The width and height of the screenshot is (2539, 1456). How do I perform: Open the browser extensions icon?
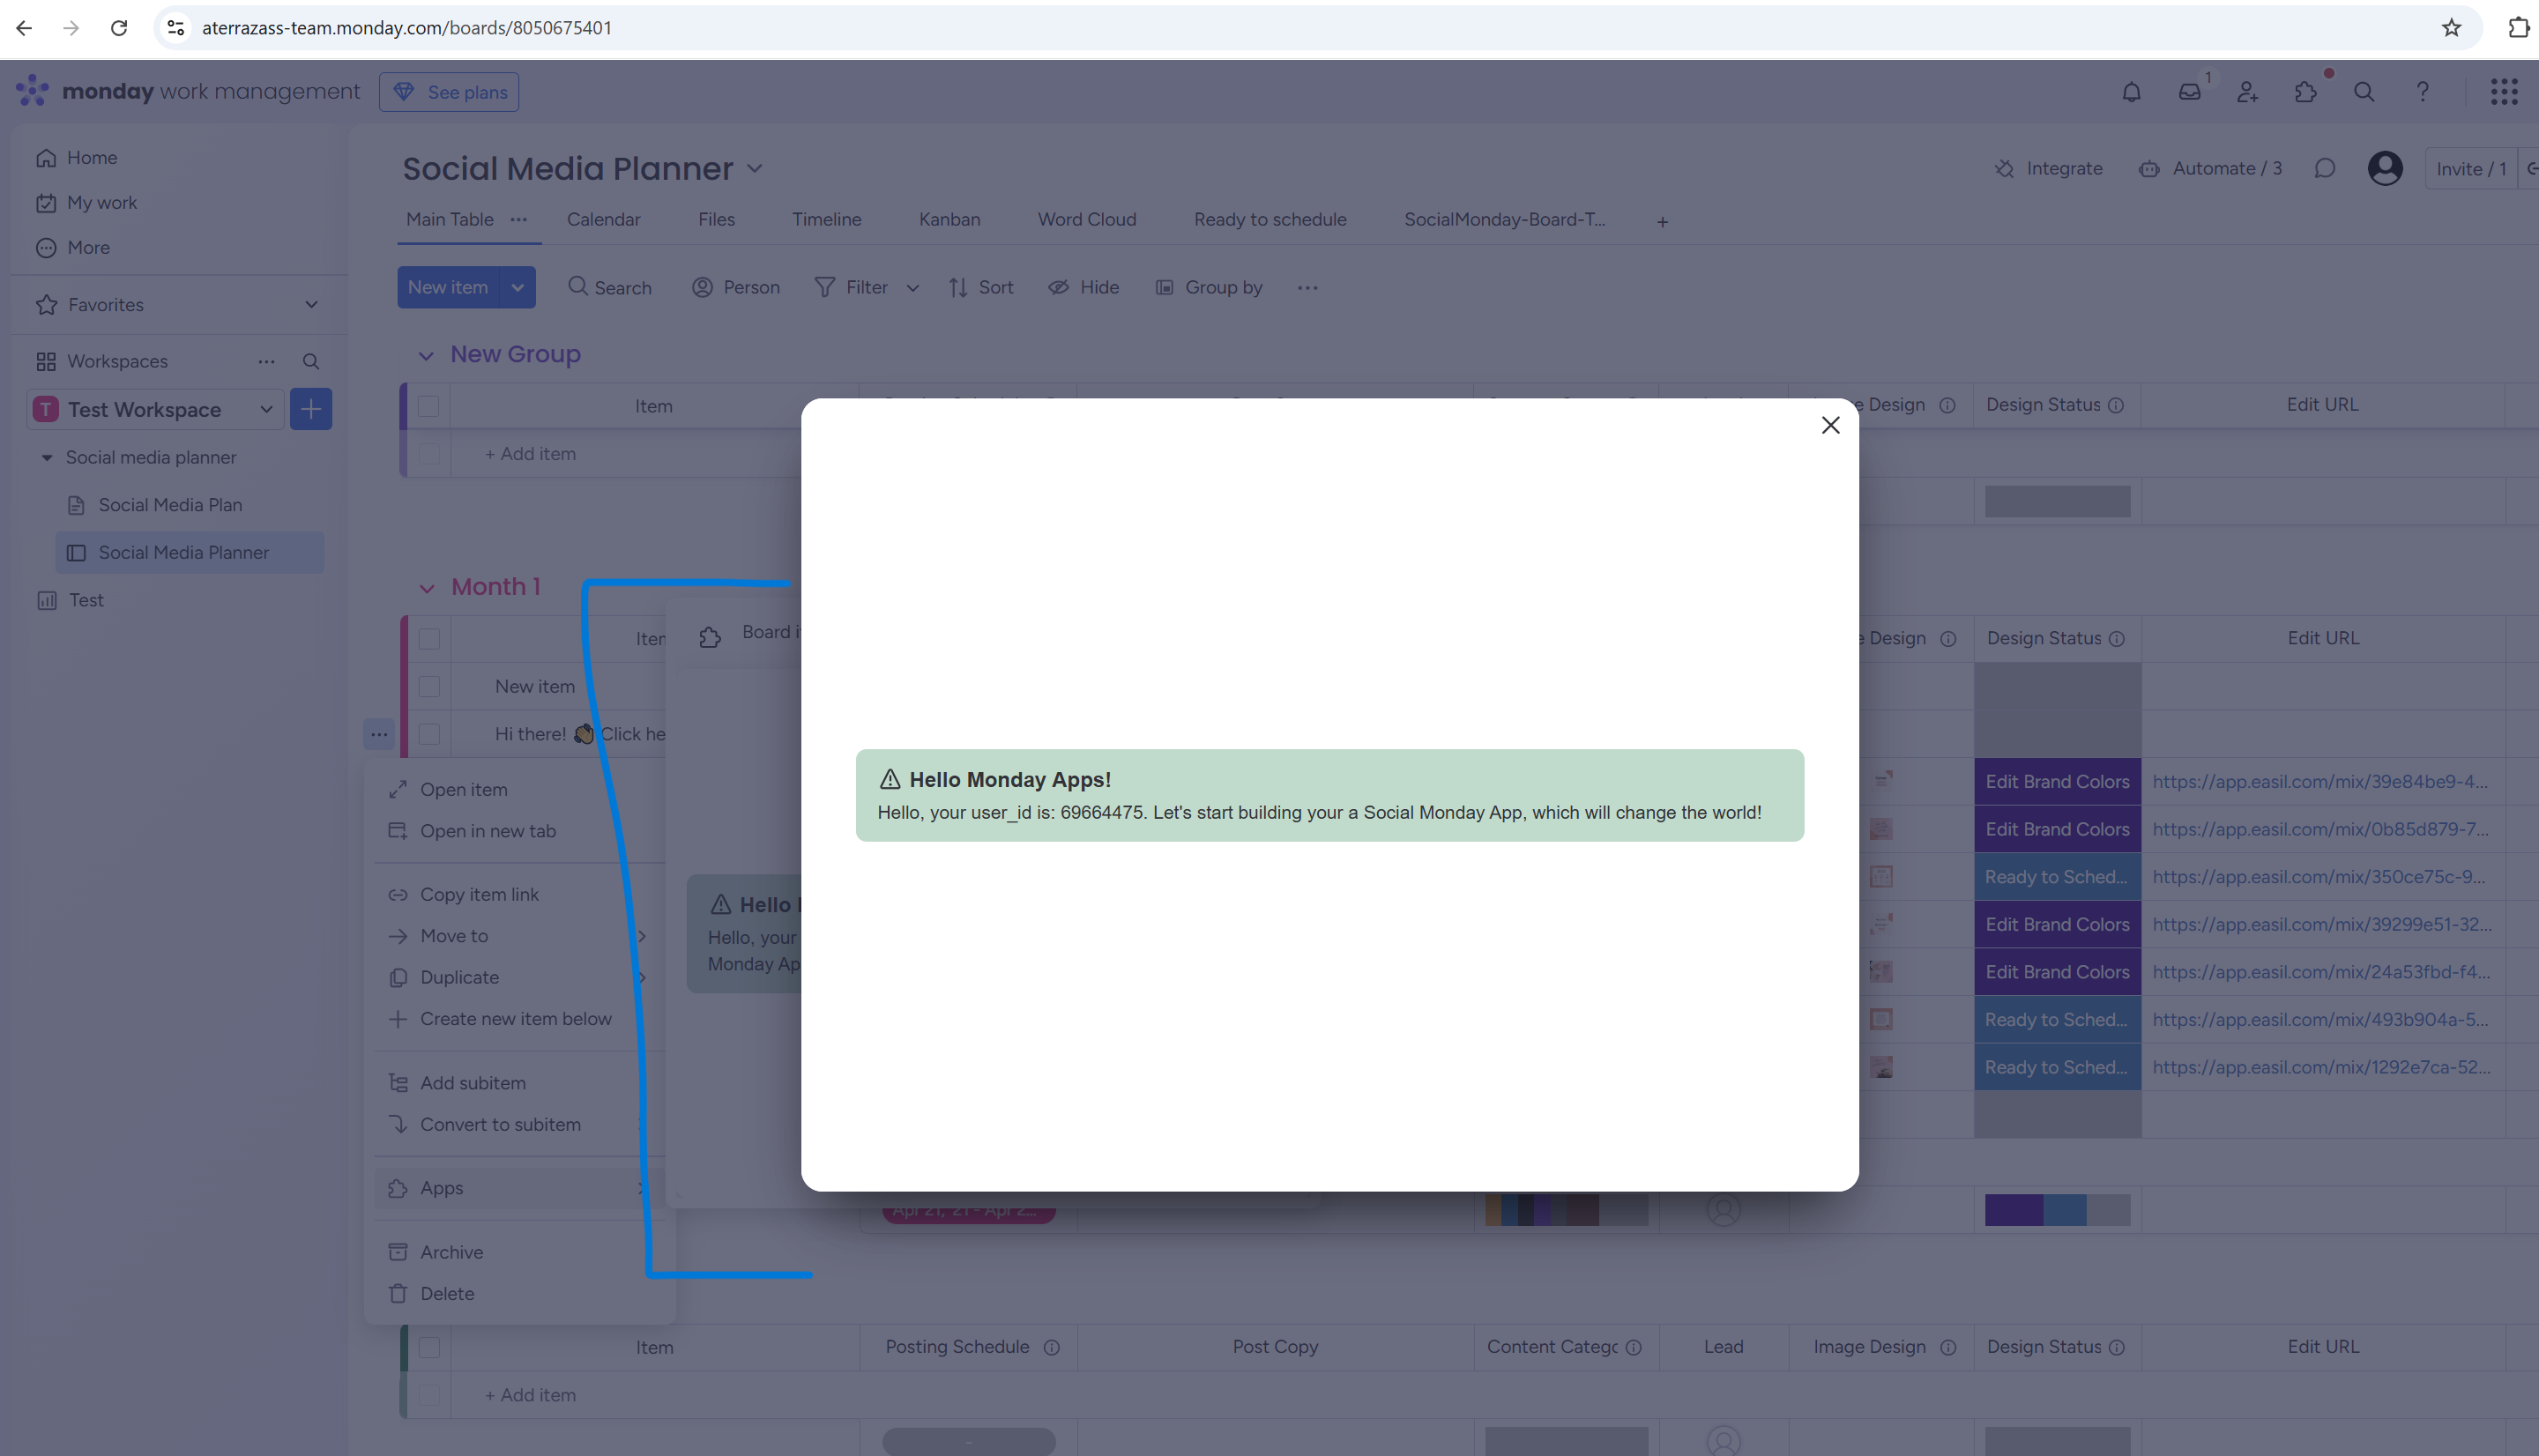2518,28
